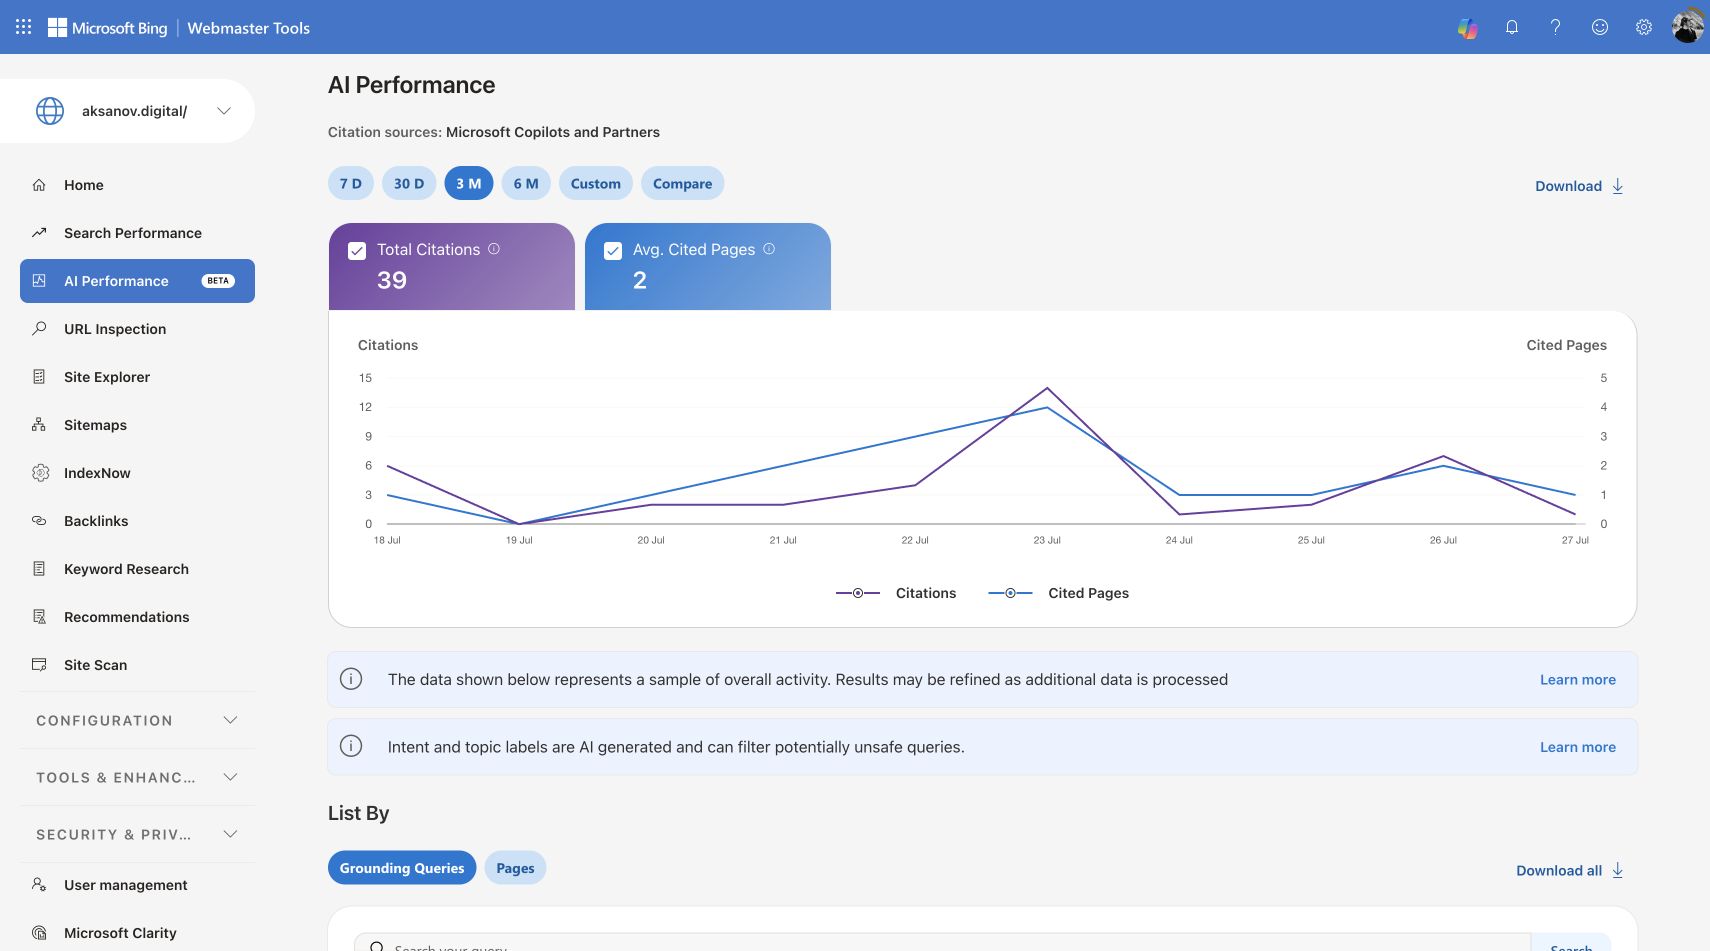
Task: Click the Search Performance trend icon
Action: tap(39, 233)
